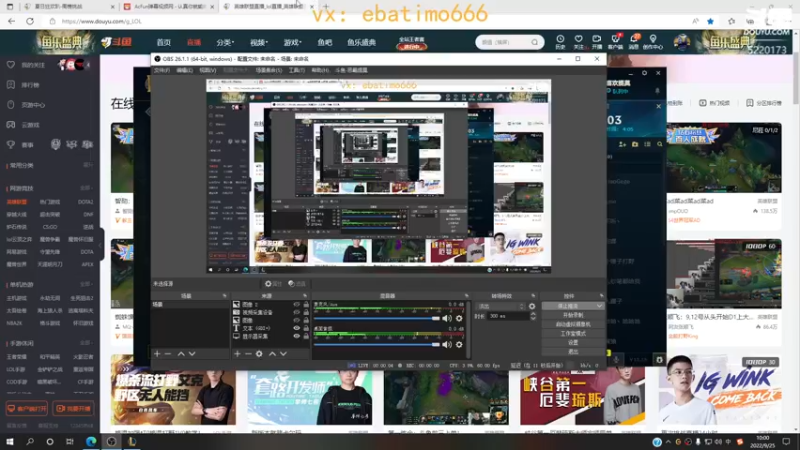The image size is (800, 450).
Task: Click the magnifier icon in Douyu search box
Action: [534, 42]
